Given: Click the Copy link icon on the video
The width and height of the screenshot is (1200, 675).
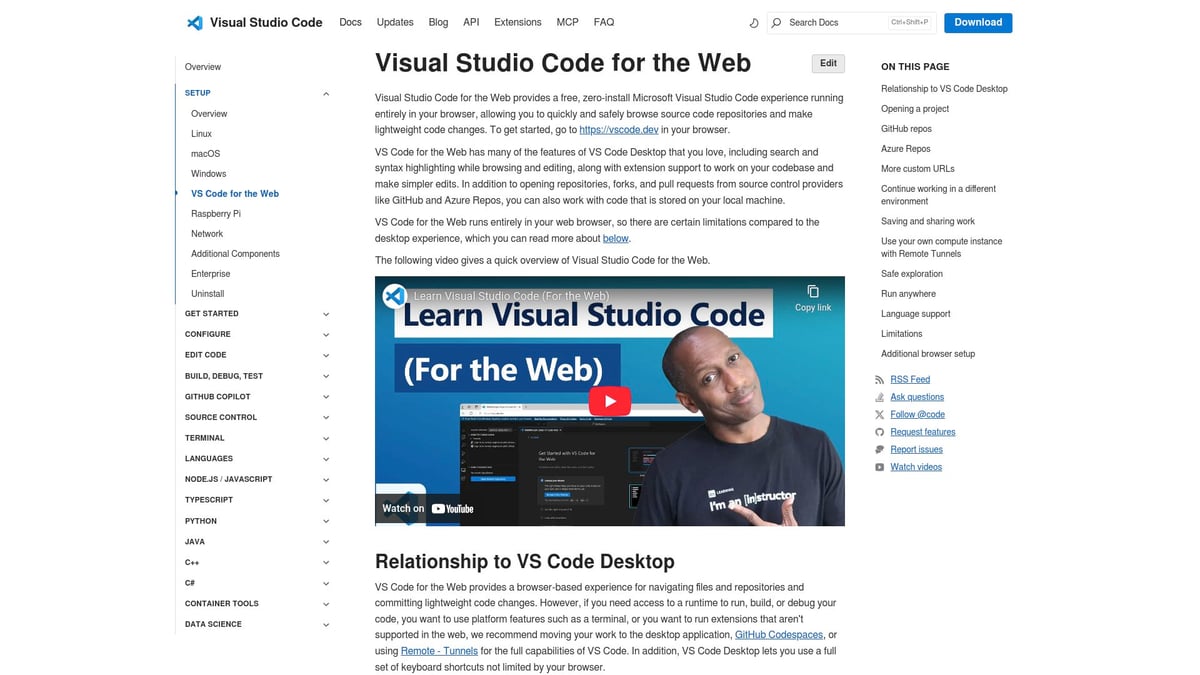Looking at the screenshot, I should tap(812, 291).
